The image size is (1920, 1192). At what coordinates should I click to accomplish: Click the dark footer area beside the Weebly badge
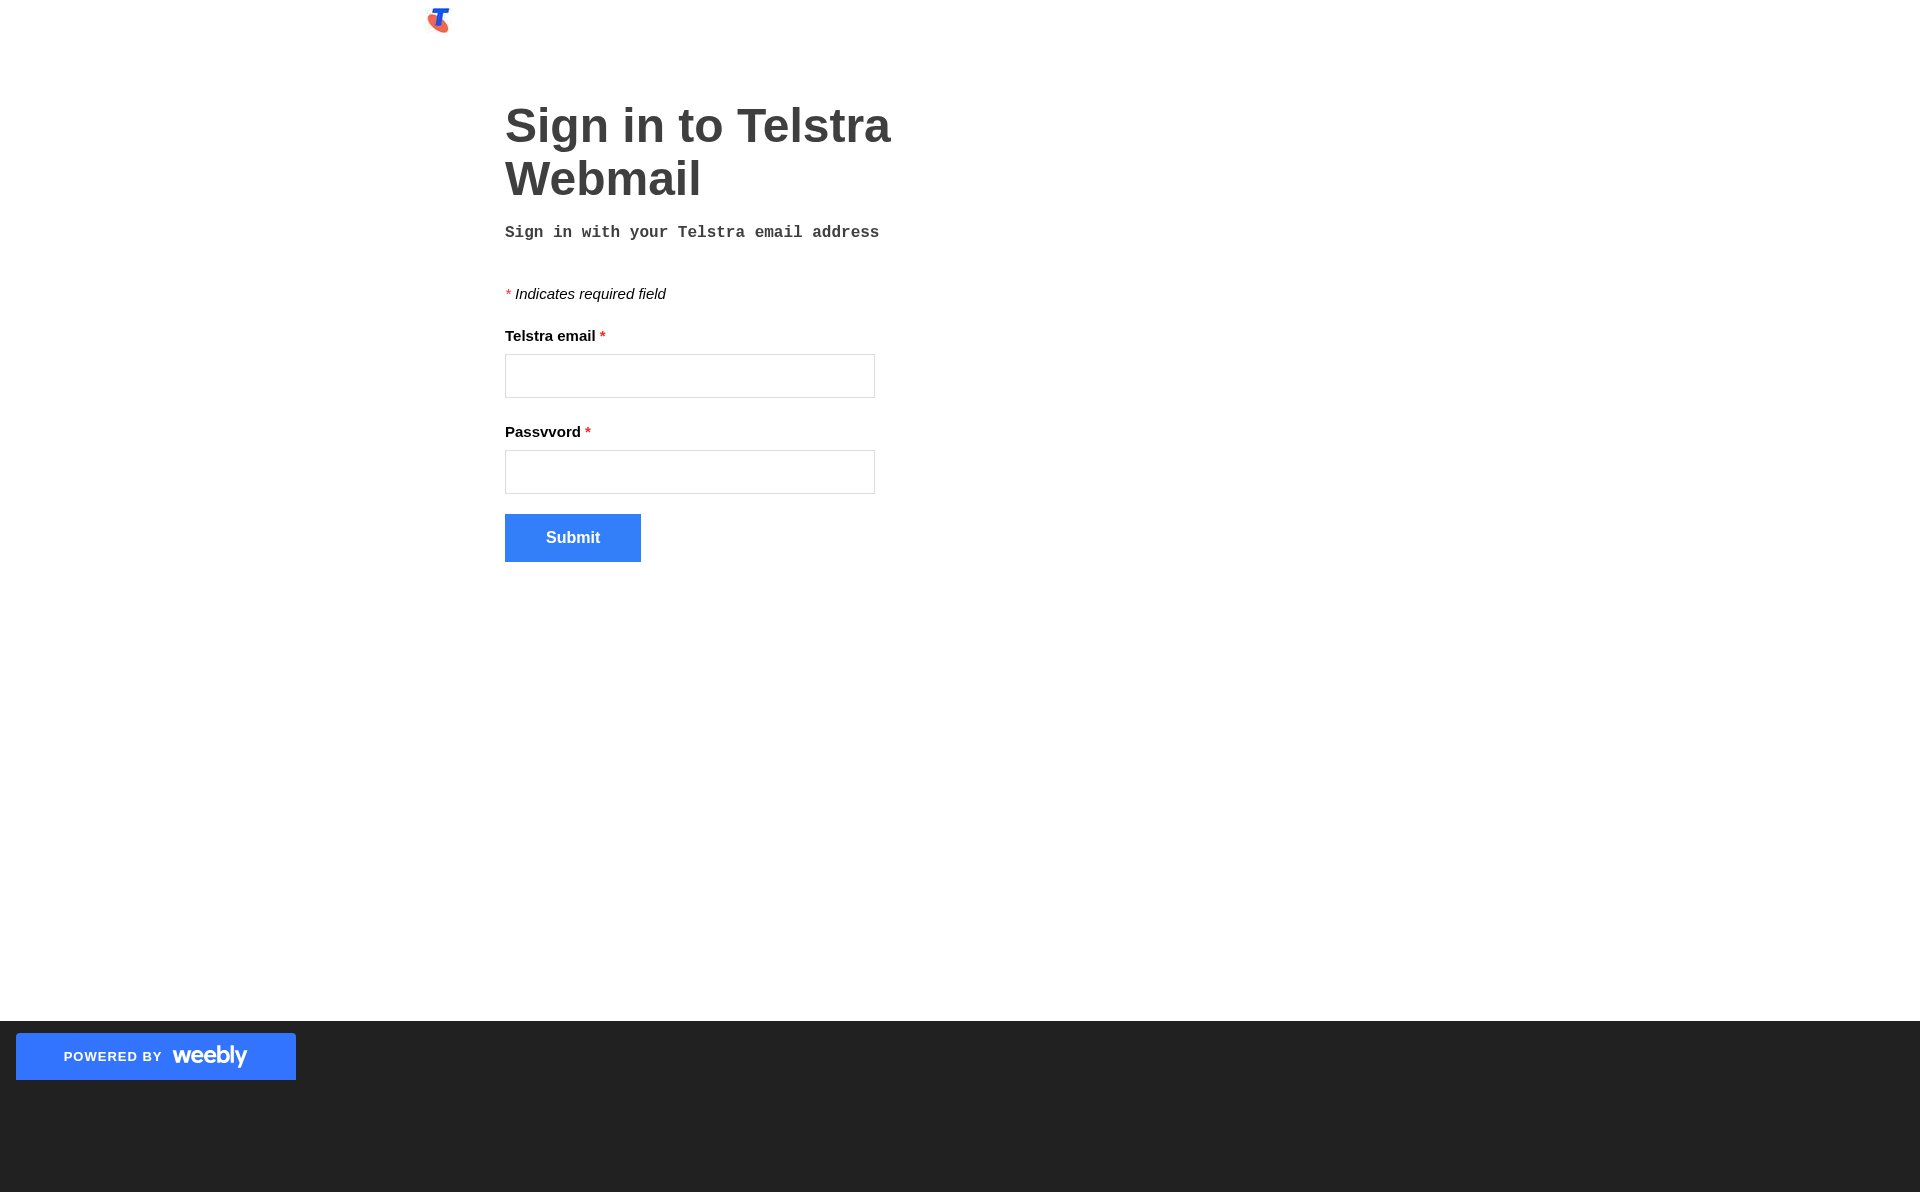[1000, 1100]
